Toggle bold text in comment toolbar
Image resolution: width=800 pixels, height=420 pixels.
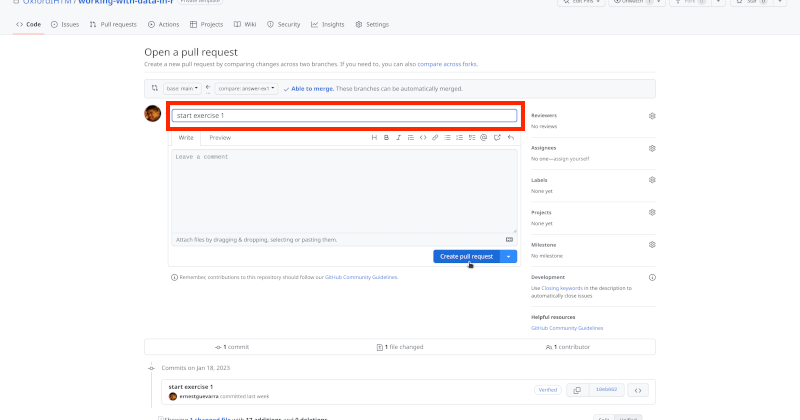click(386, 137)
